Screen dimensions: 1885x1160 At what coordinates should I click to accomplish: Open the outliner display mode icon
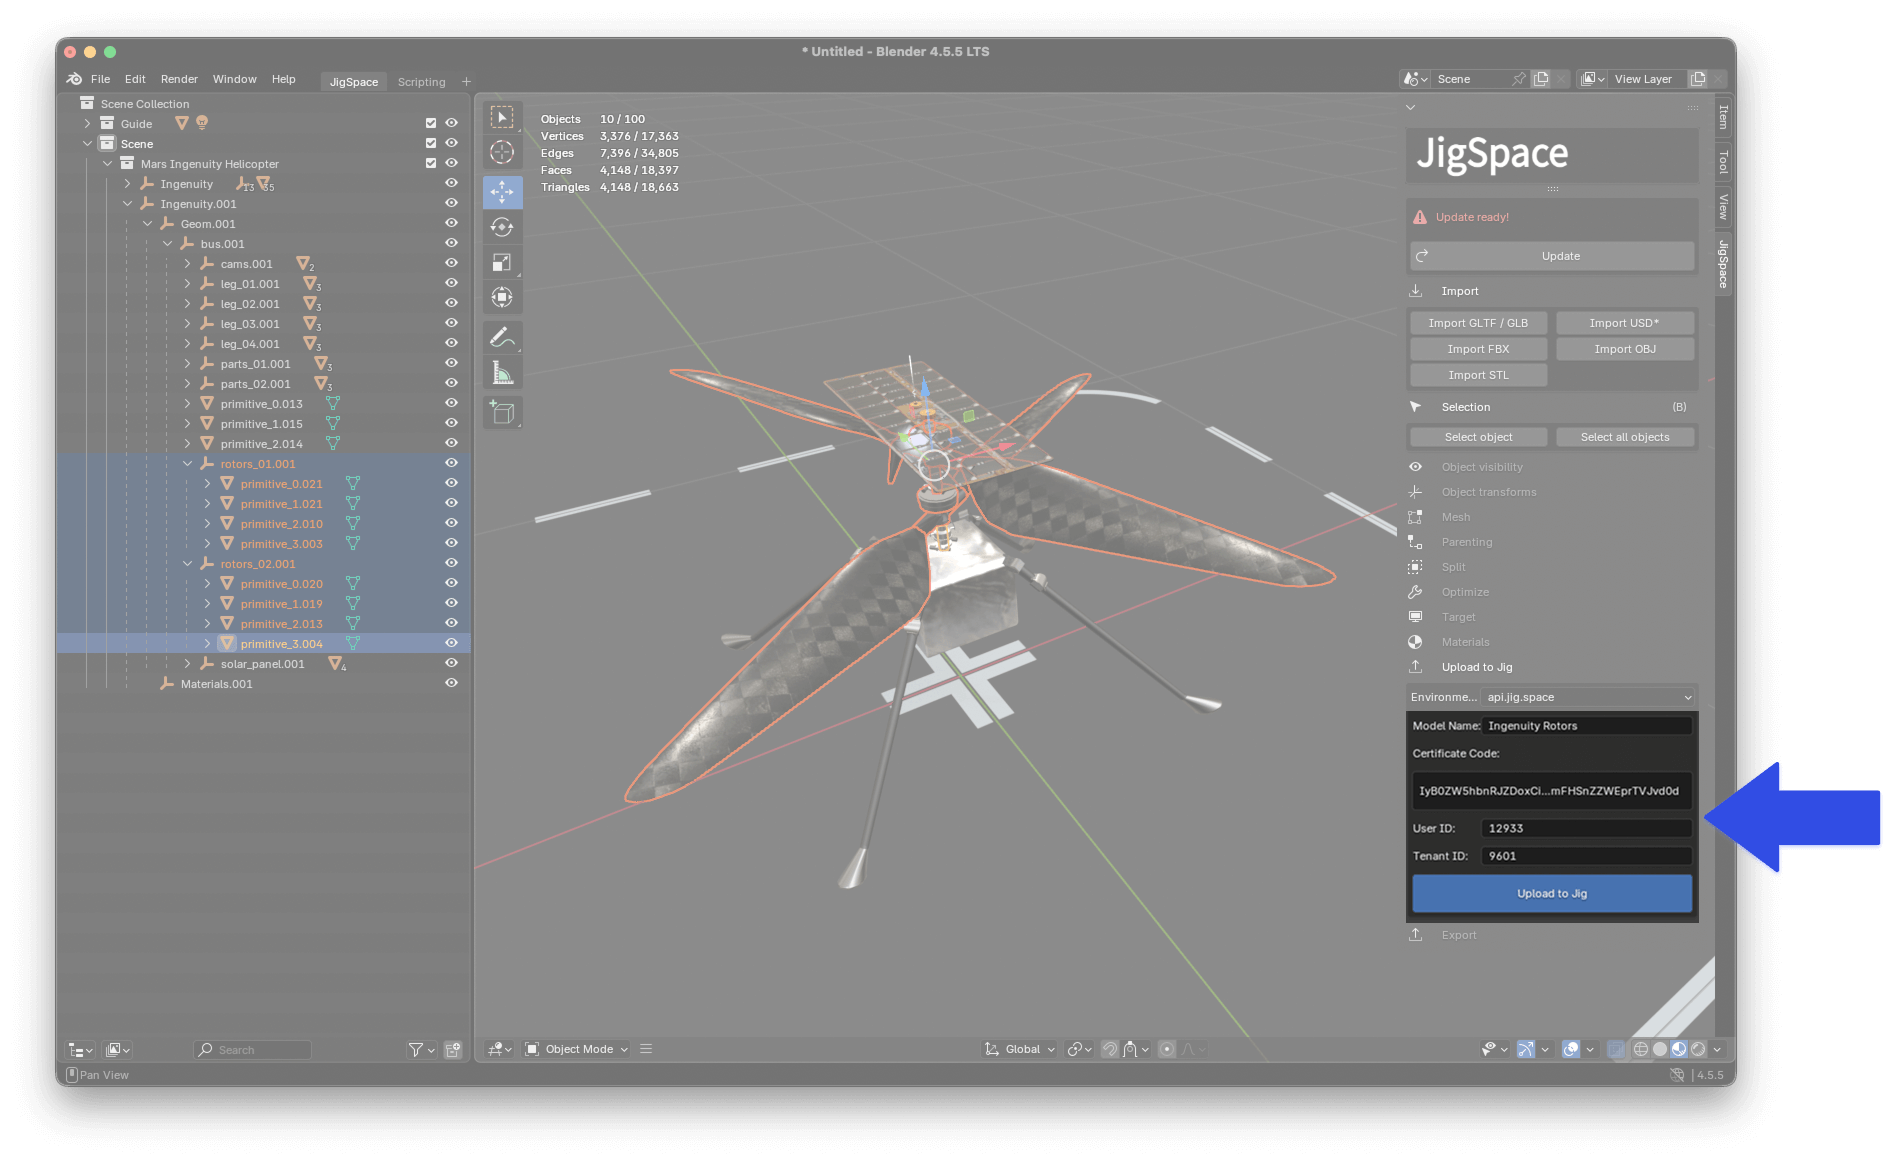[x=117, y=1049]
